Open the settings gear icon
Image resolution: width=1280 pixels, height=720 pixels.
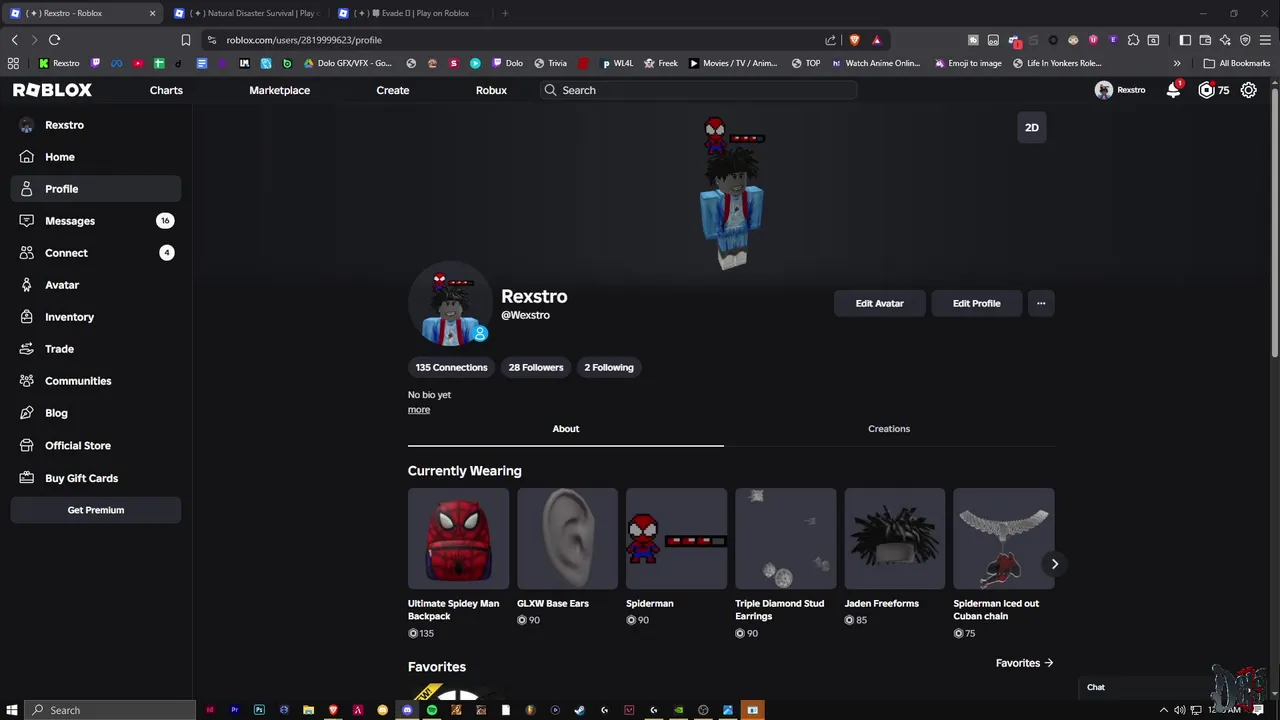(1249, 90)
